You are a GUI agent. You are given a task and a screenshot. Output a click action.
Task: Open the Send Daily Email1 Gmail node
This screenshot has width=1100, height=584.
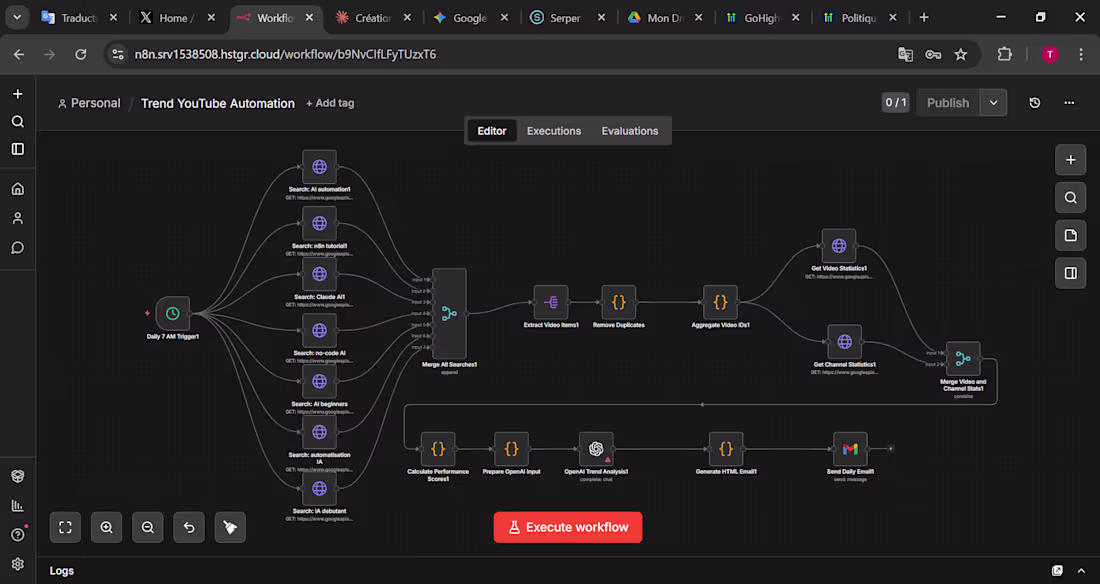(x=850, y=449)
